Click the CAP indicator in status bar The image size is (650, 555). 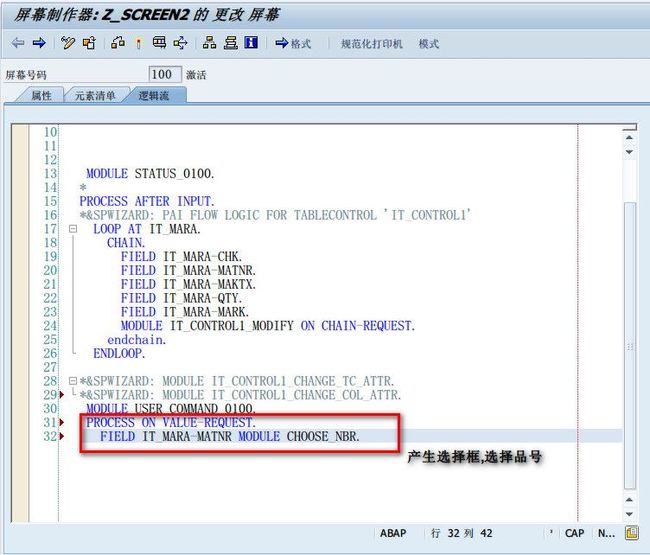point(575,533)
